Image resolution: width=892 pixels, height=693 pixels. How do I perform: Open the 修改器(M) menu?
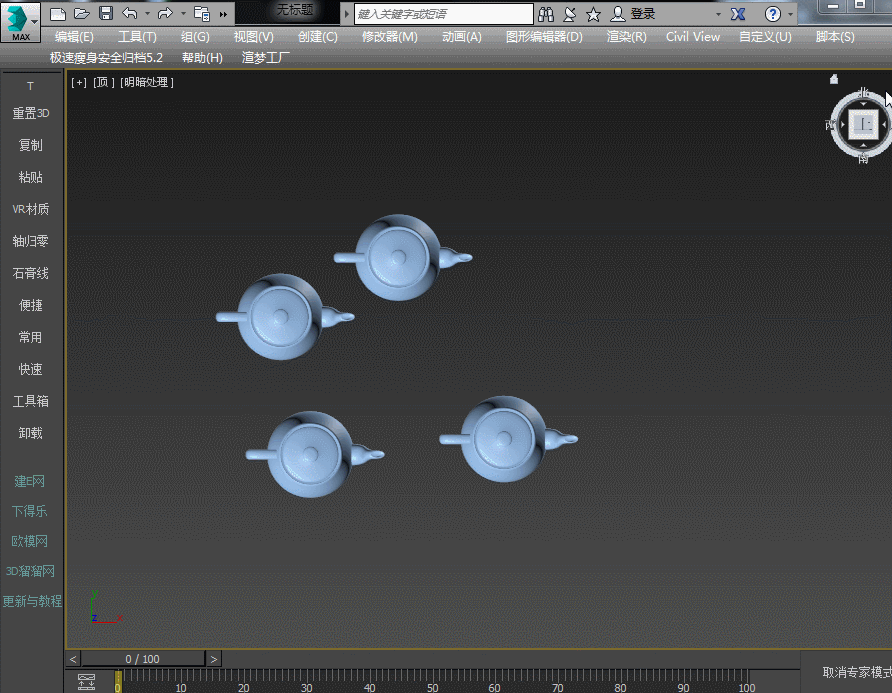389,37
